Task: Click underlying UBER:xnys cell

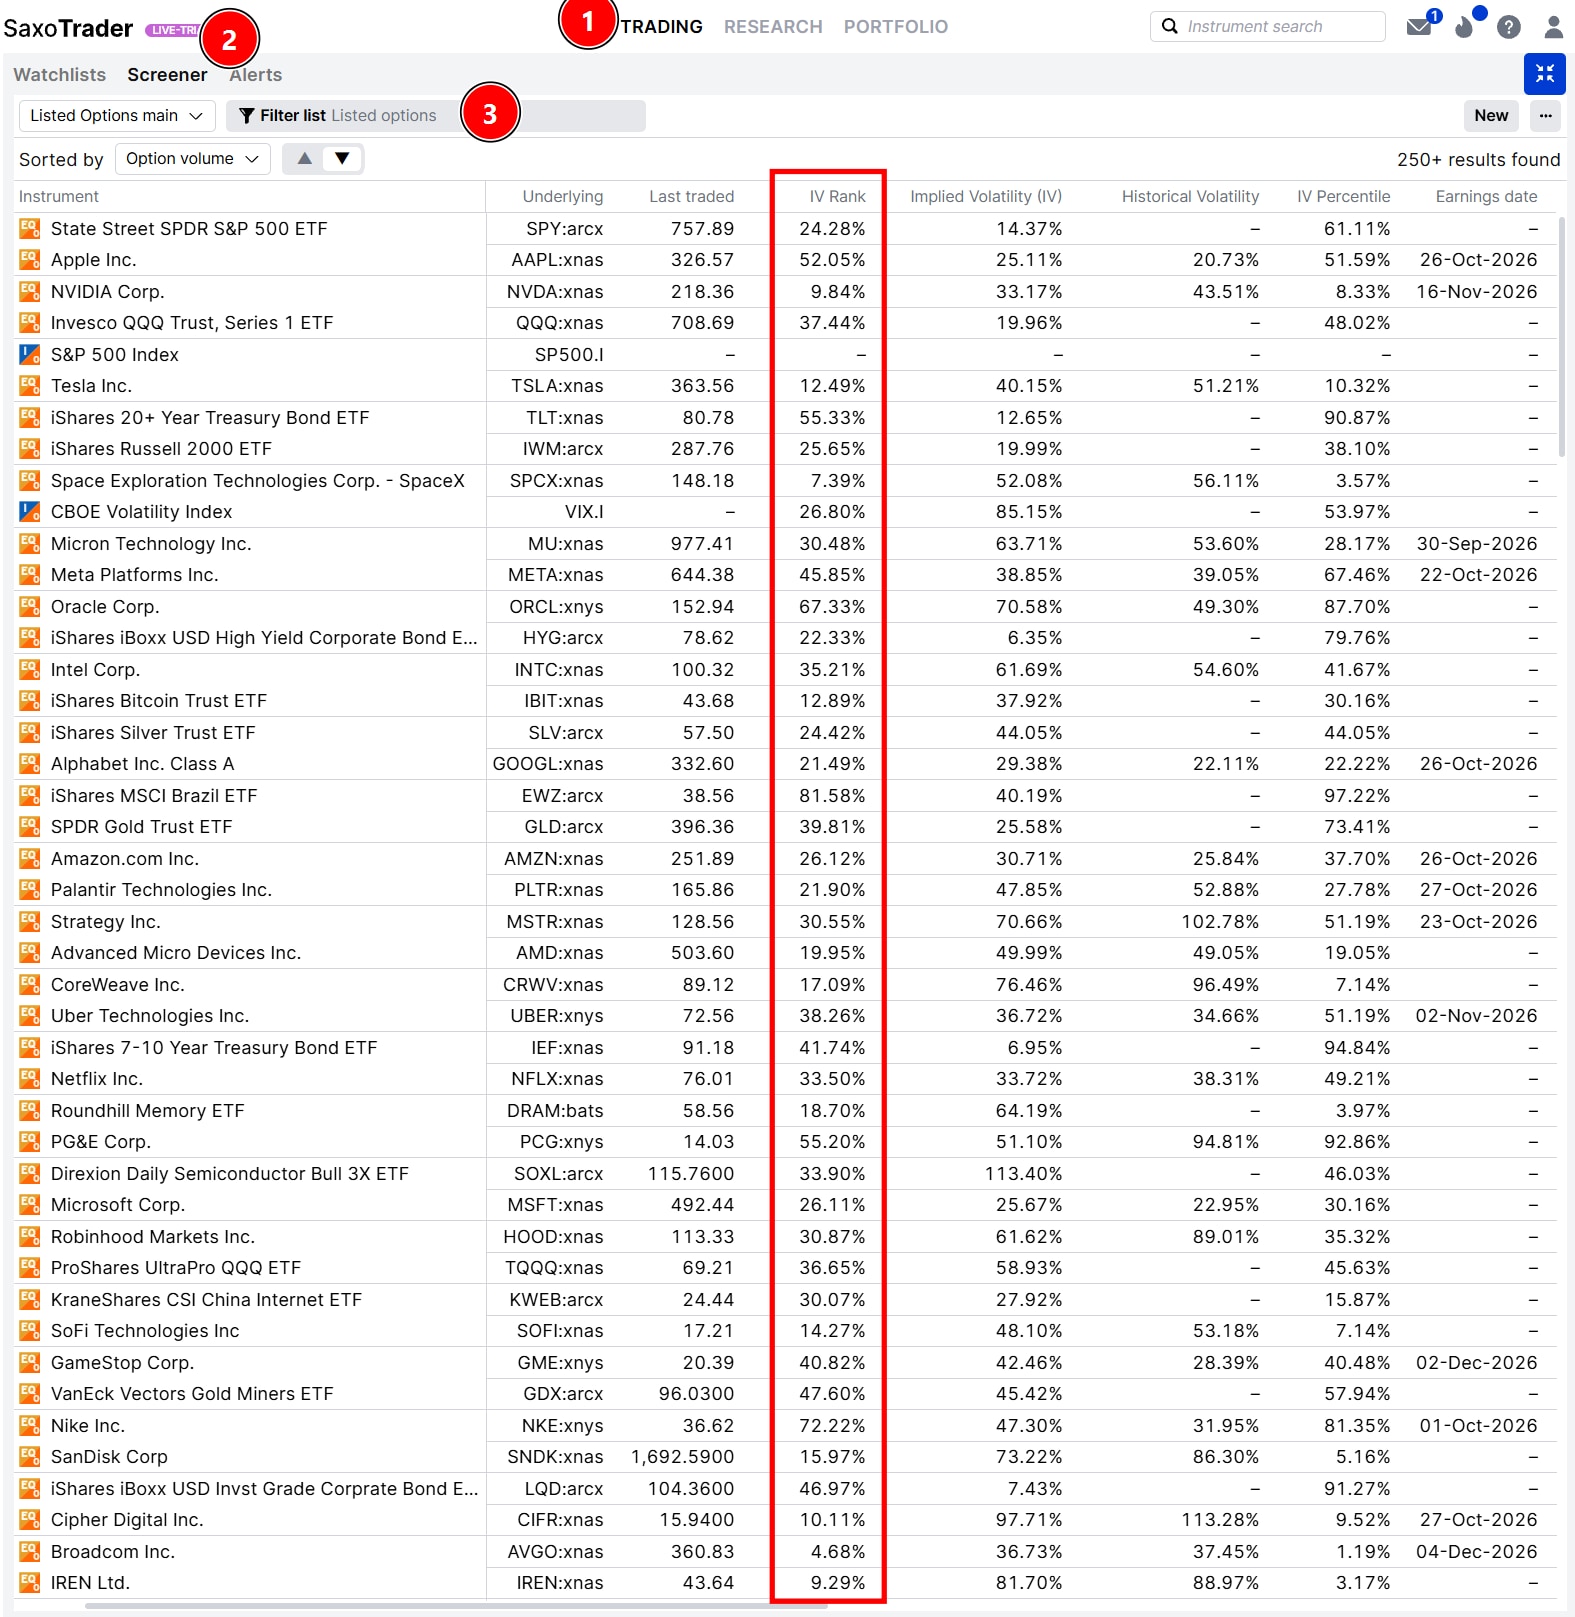Action: 556,1016
